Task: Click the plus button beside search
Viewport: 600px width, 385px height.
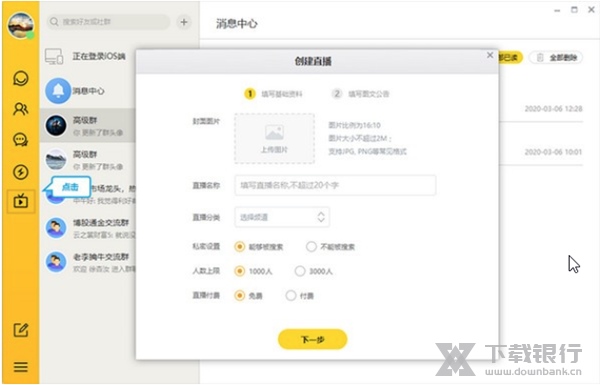Action: (184, 22)
